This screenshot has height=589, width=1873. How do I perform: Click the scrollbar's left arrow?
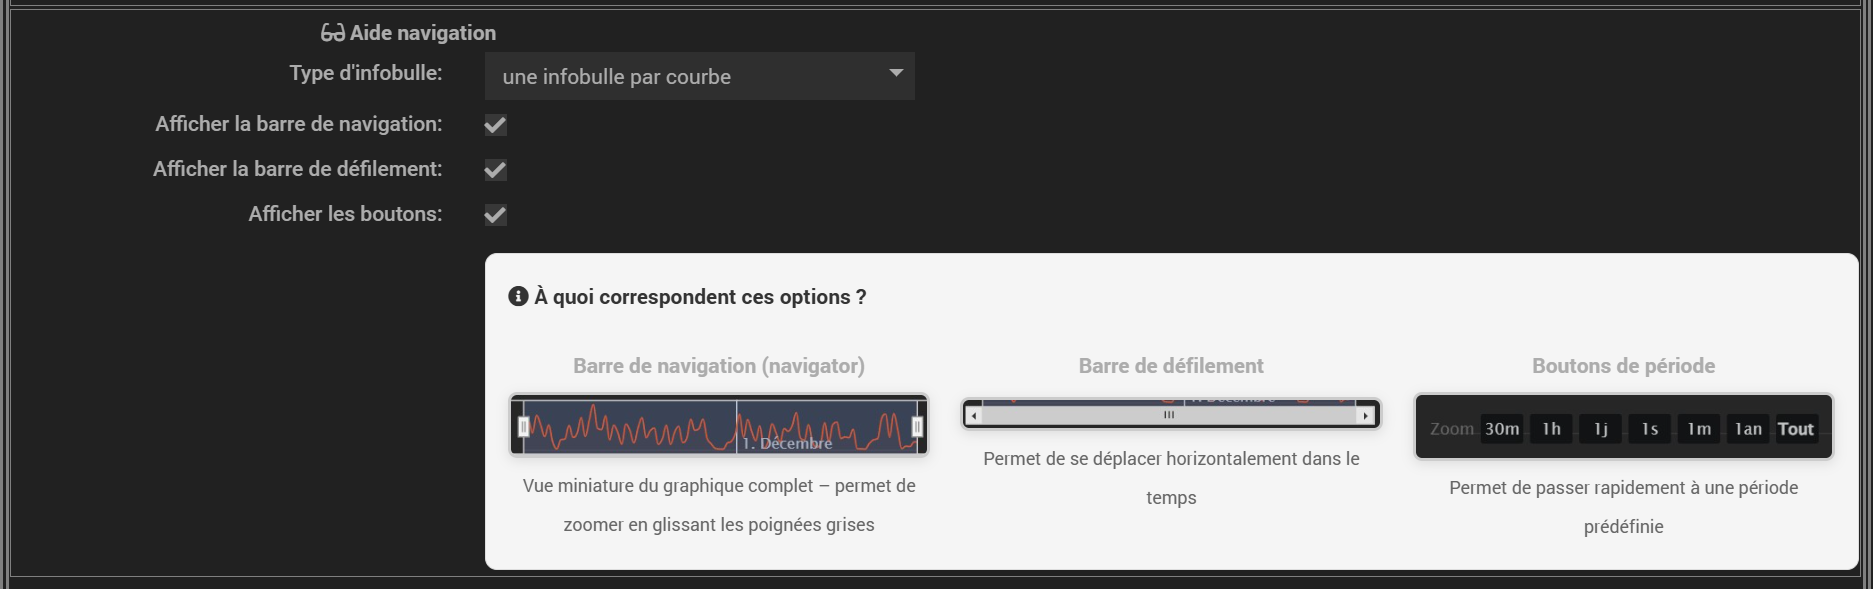coord(974,415)
